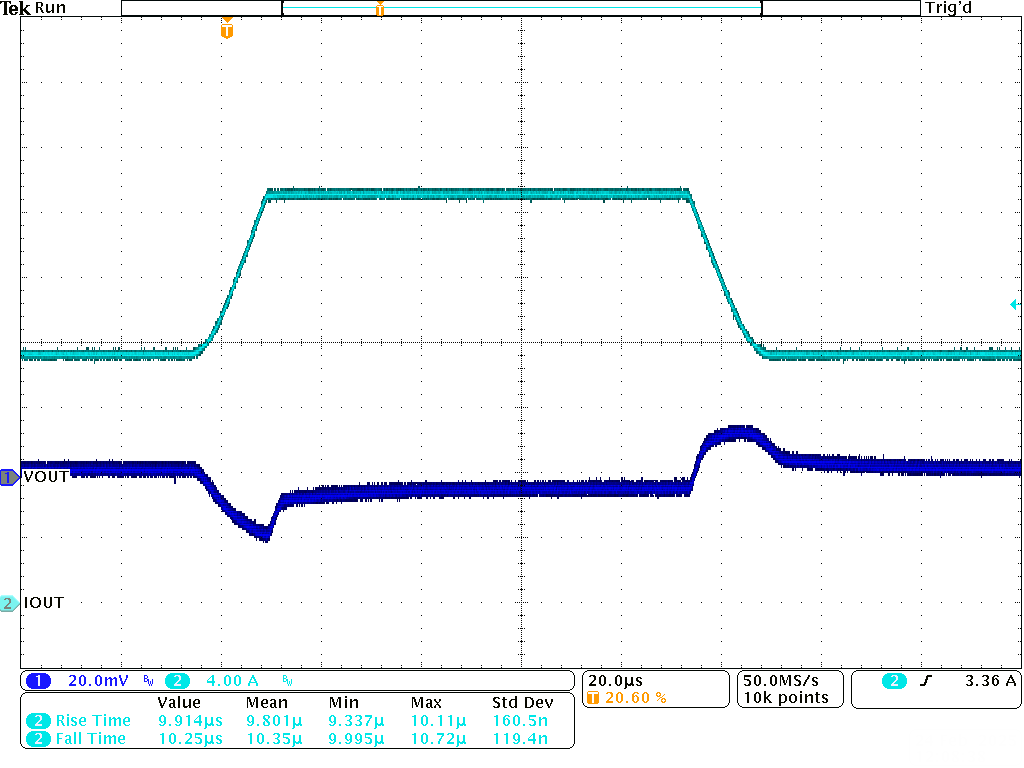The width and height of the screenshot is (1024, 768).
Task: Click the channel 2 ground marker beside IOUT
Action: click(9, 603)
